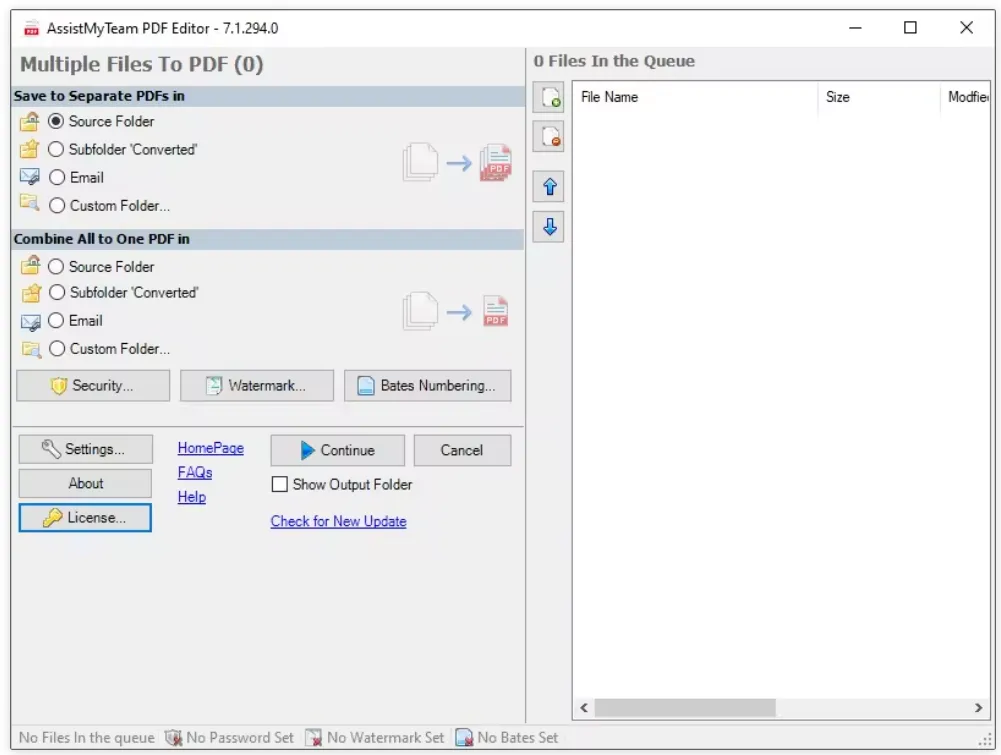The height and width of the screenshot is (755, 1001).
Task: Select Subfolder 'Converted' for separate PDFs
Action: click(56, 149)
